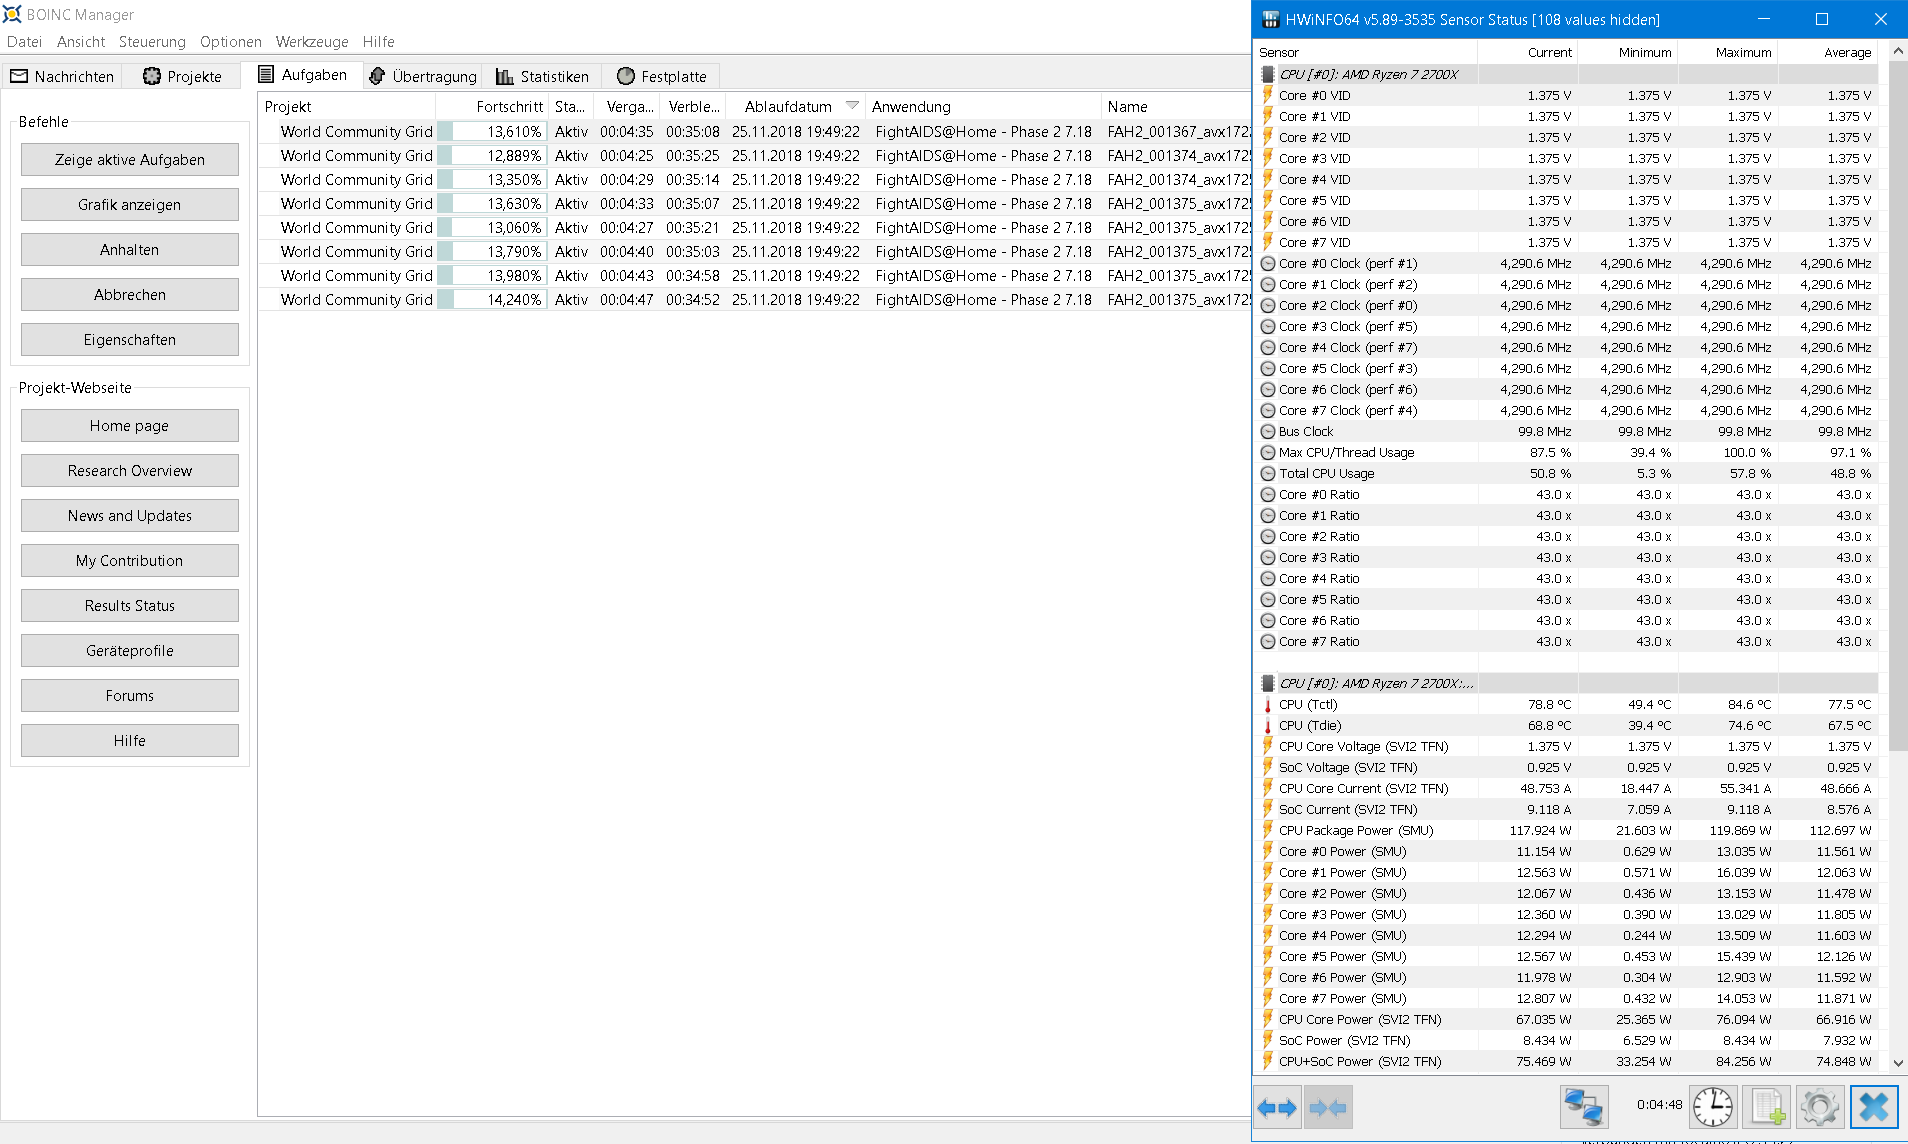Click the circle icon beside Total CPU Usage
This screenshot has width=1908, height=1144.
pos(1268,474)
